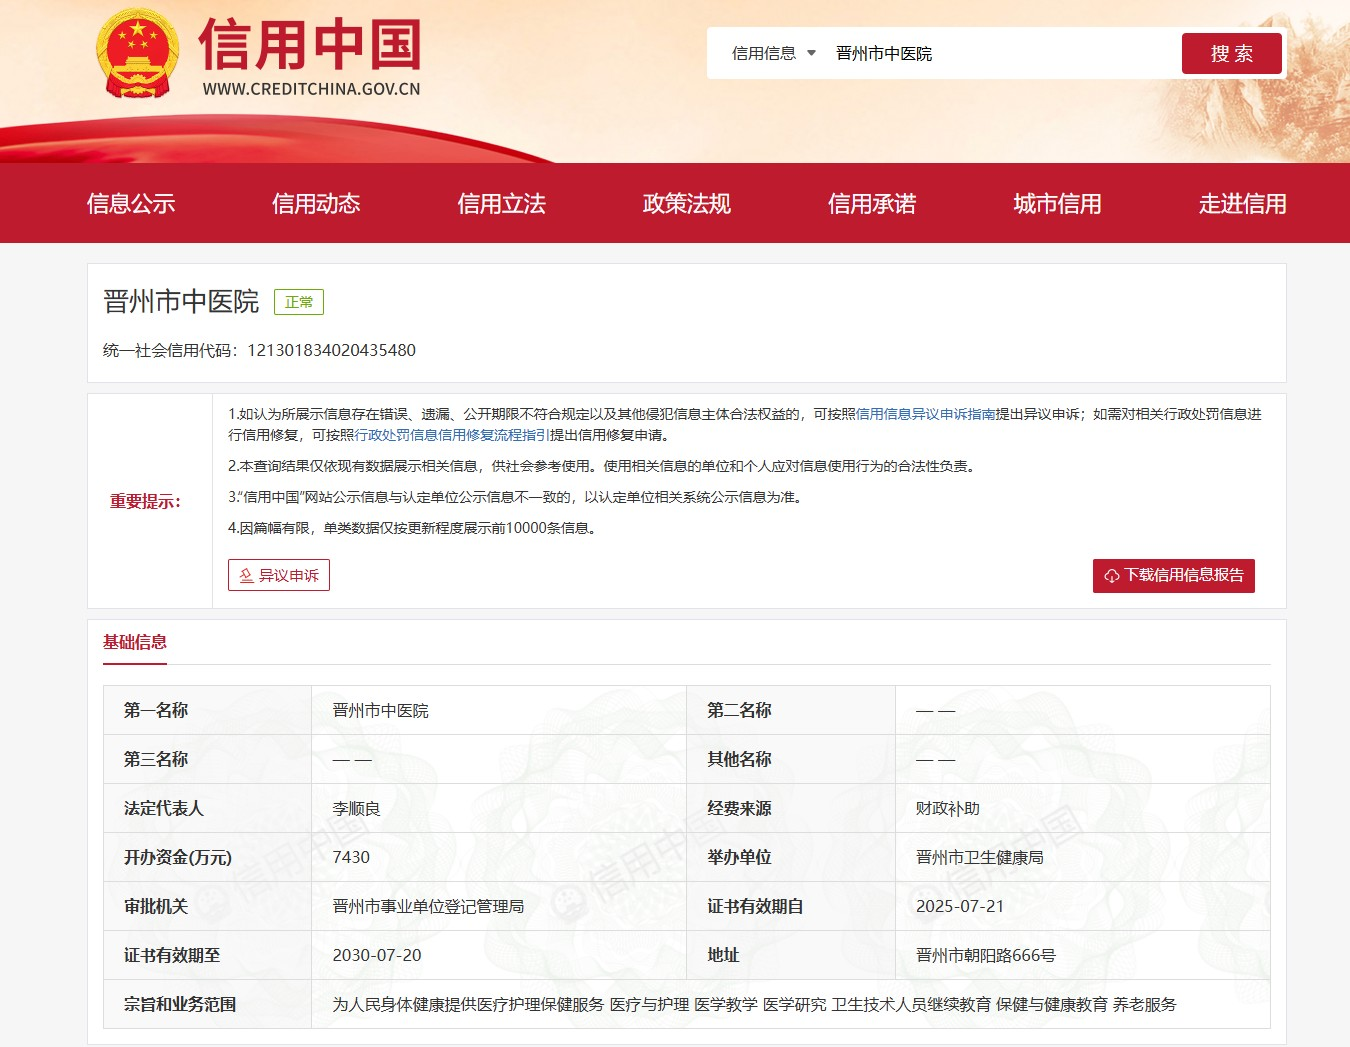Click the search box containing 晋州市中医院

[1000, 54]
